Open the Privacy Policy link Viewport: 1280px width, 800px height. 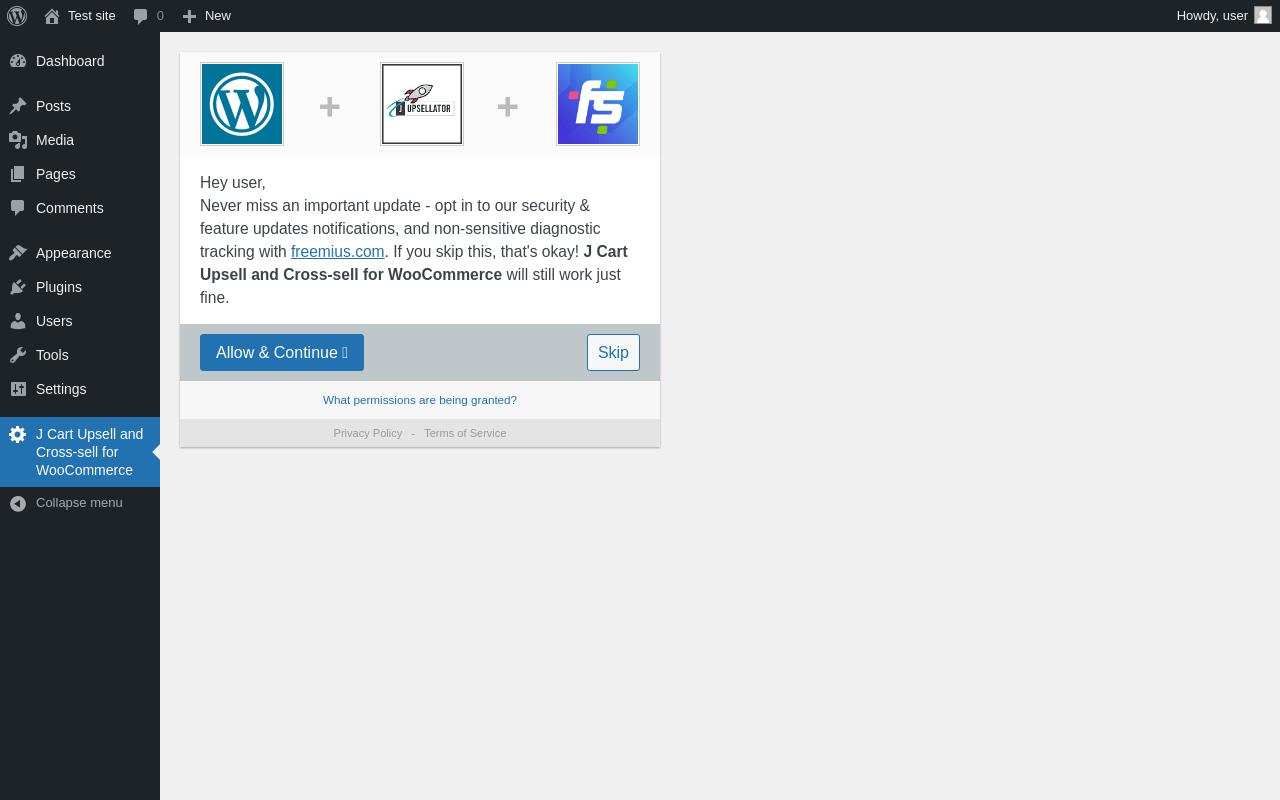tap(368, 433)
